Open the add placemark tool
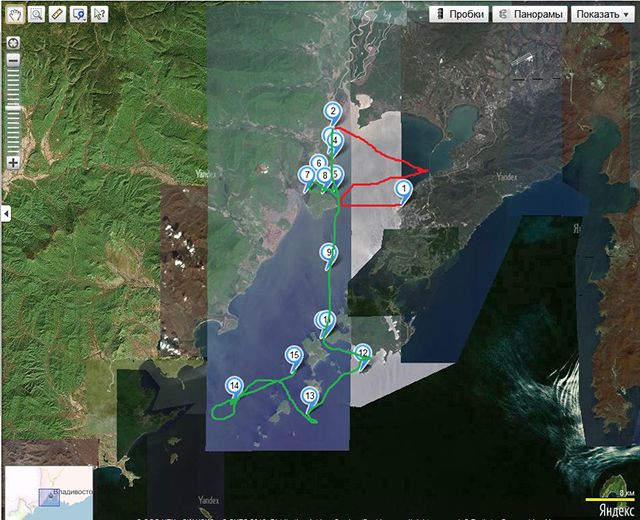 78,14
